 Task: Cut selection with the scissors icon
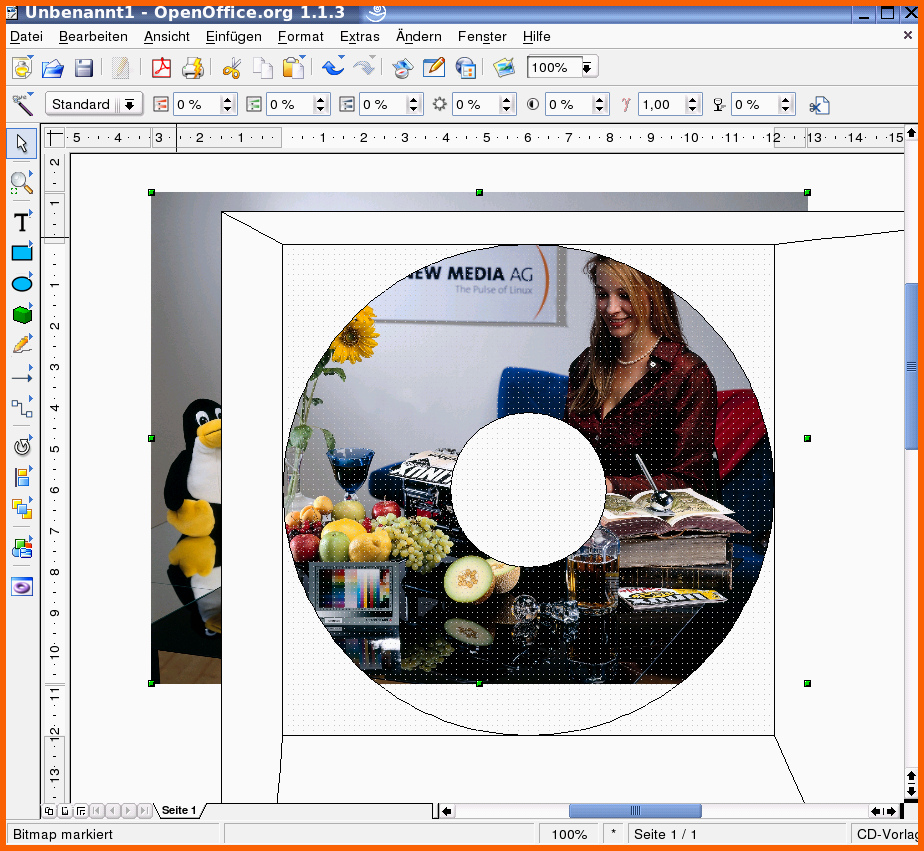point(231,68)
